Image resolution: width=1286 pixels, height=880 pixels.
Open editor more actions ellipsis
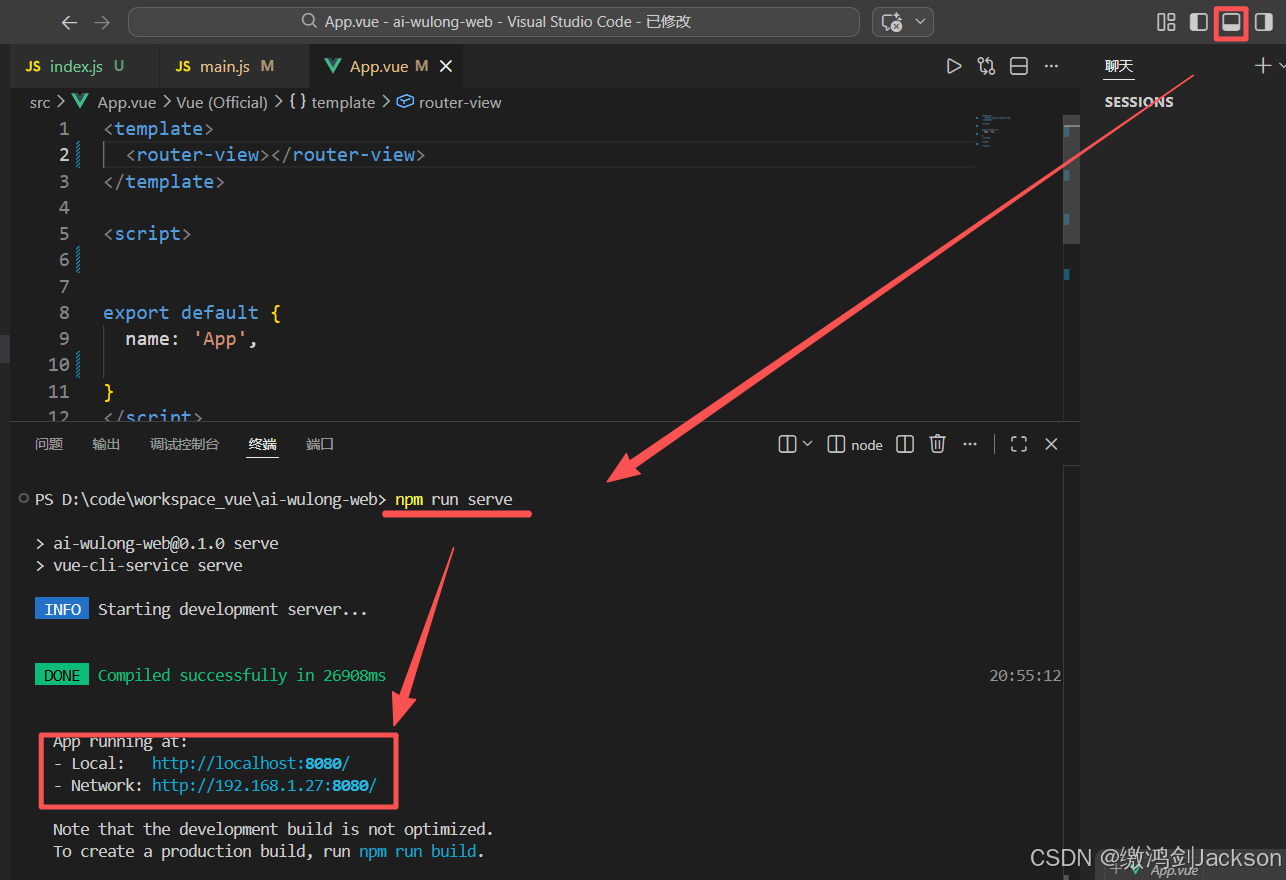(1051, 66)
